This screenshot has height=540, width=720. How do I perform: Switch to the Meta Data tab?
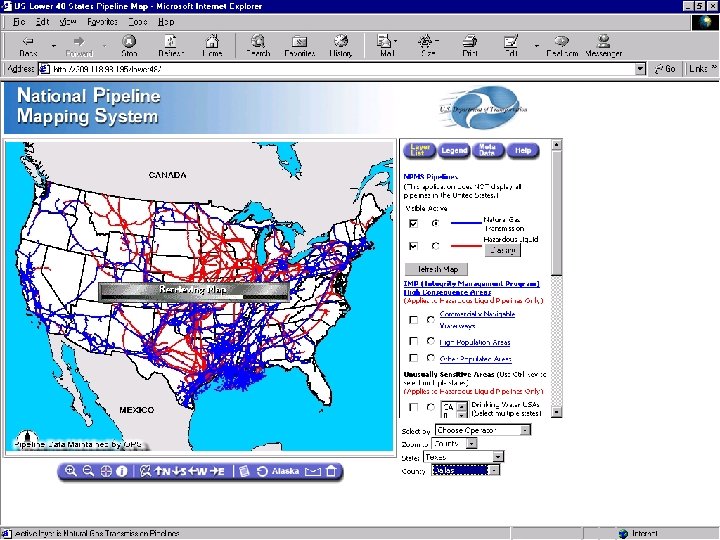coord(487,150)
